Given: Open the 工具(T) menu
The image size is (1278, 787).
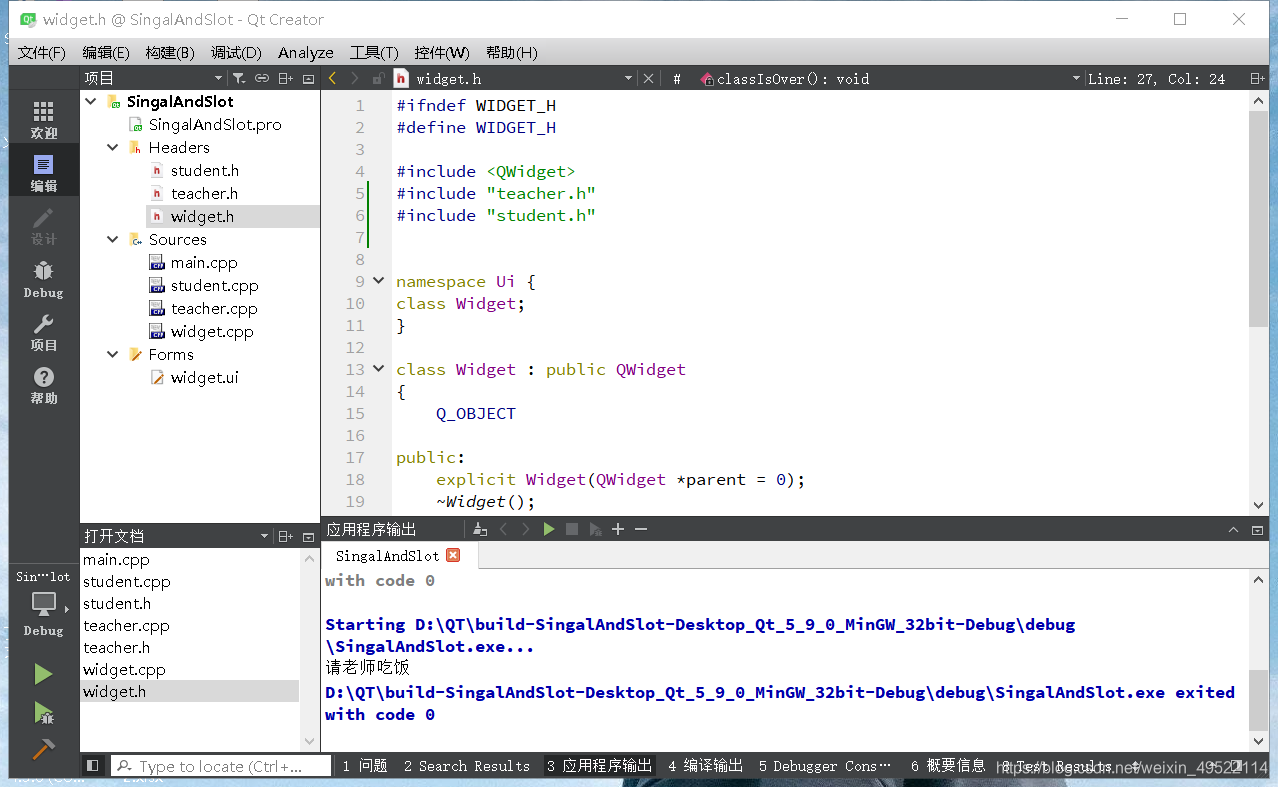Looking at the screenshot, I should coord(374,52).
